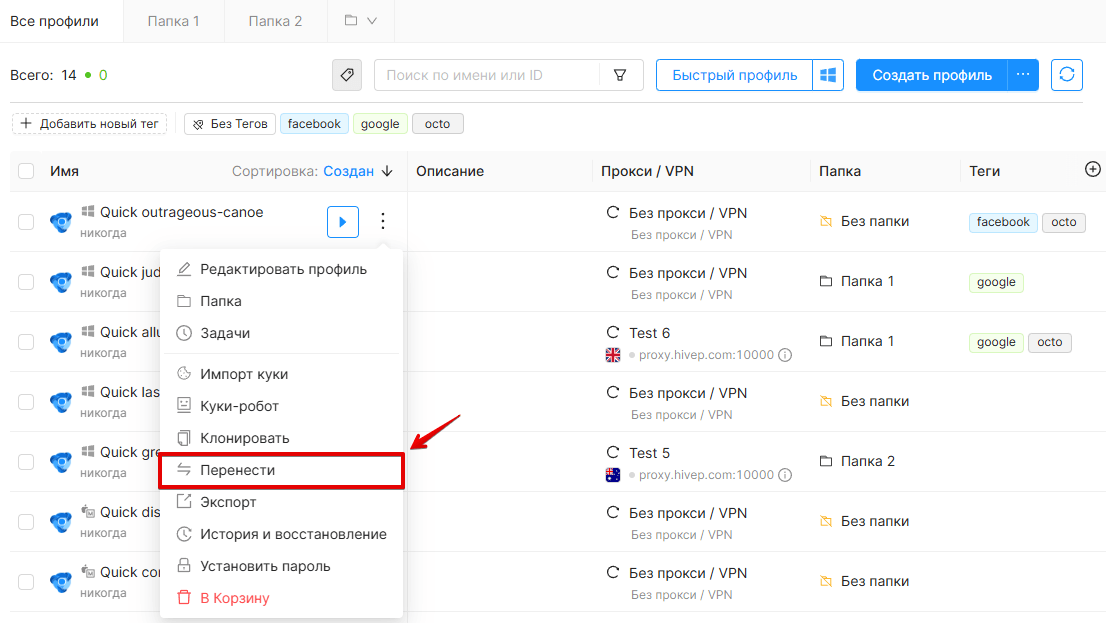Image resolution: width=1106 pixels, height=623 pixels.
Task: Show proxy info for Test 6
Action: tap(785, 355)
